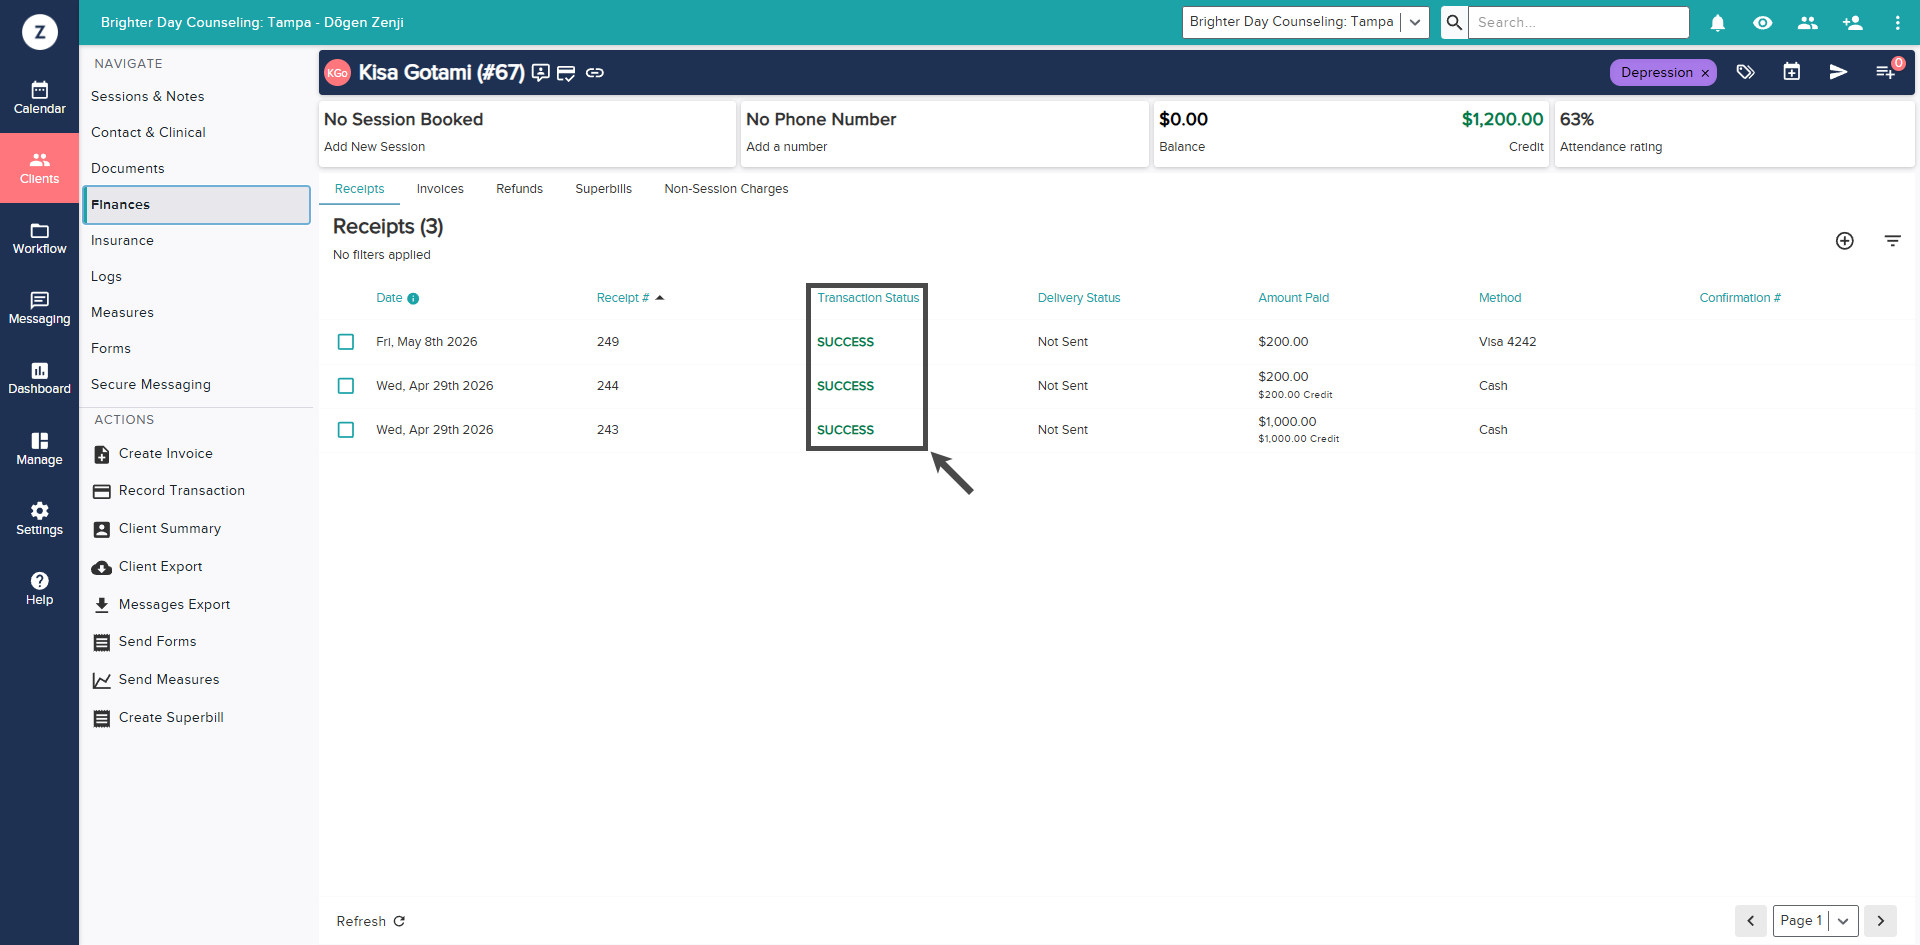This screenshot has height=945, width=1920.
Task: Open the tags icon in client header
Action: (1746, 72)
